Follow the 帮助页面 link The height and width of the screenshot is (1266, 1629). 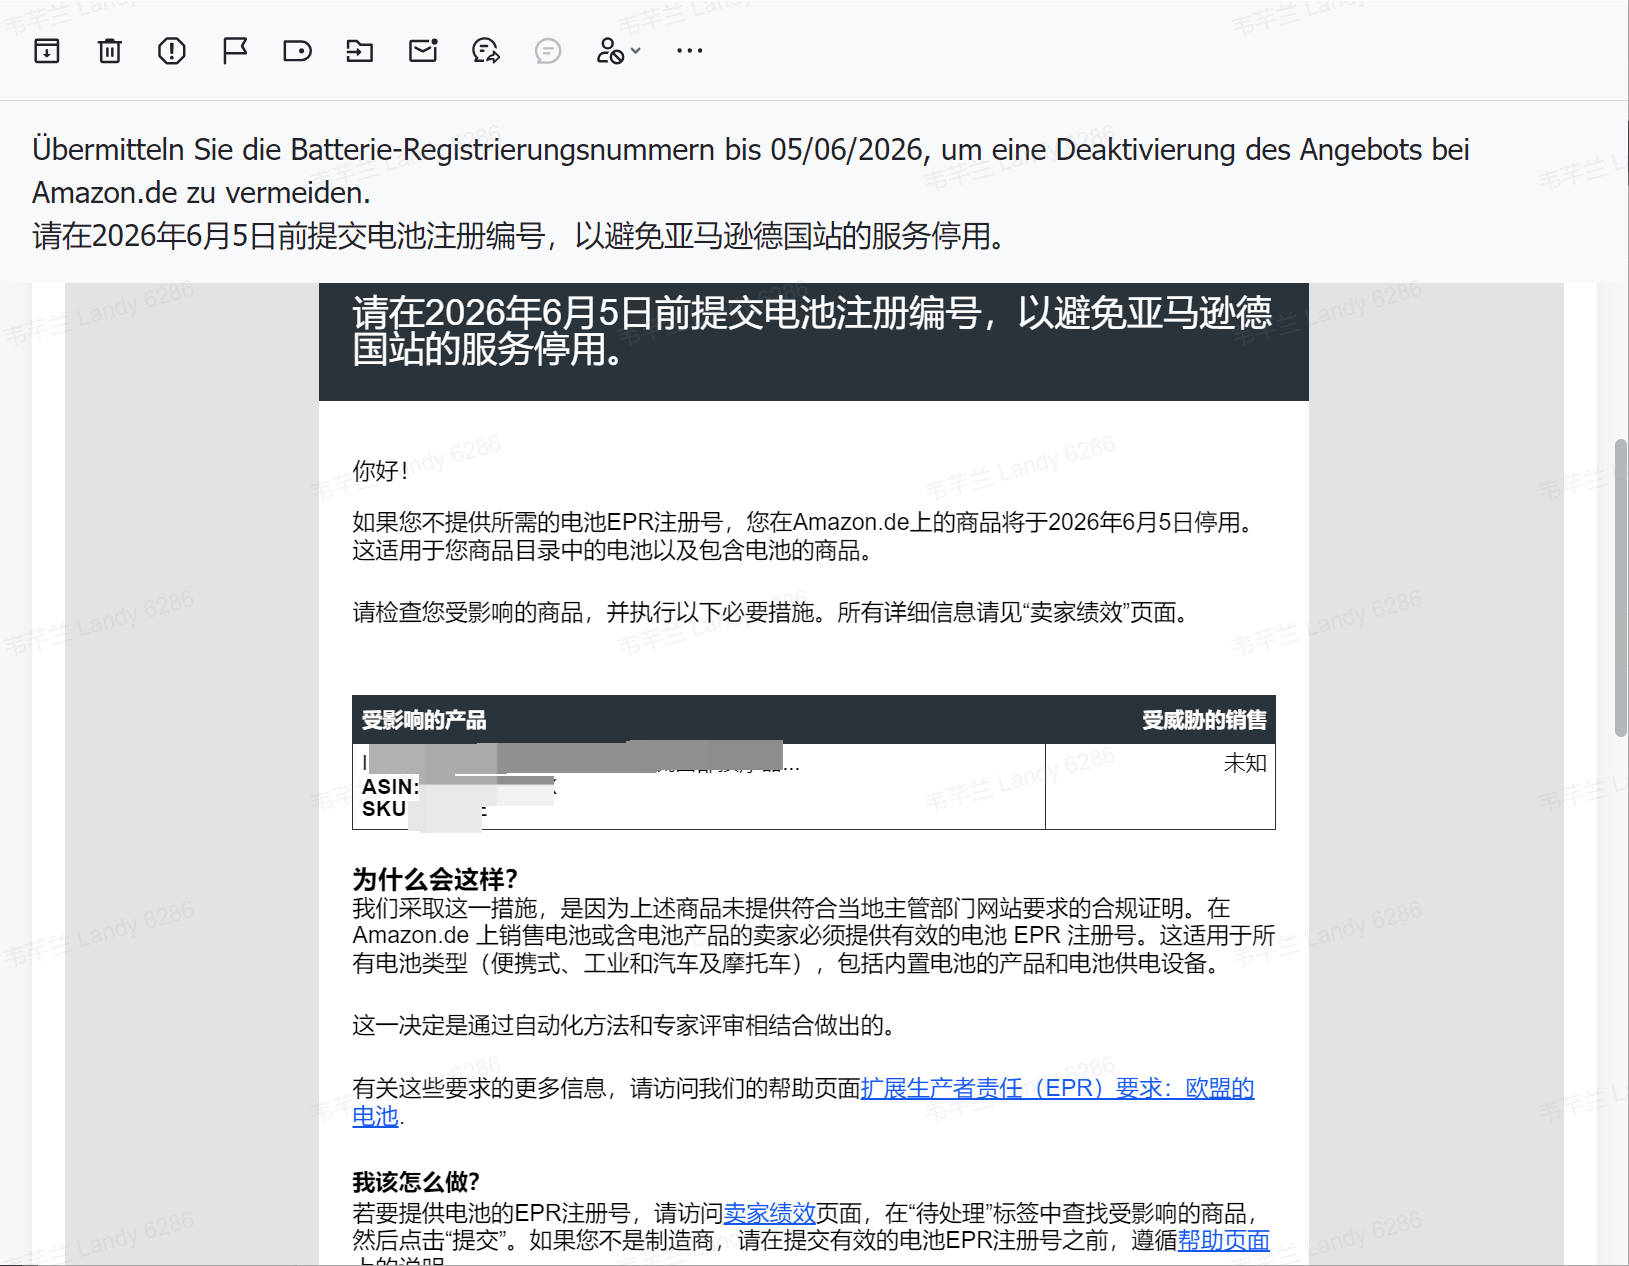pyautogui.click(x=1224, y=1240)
